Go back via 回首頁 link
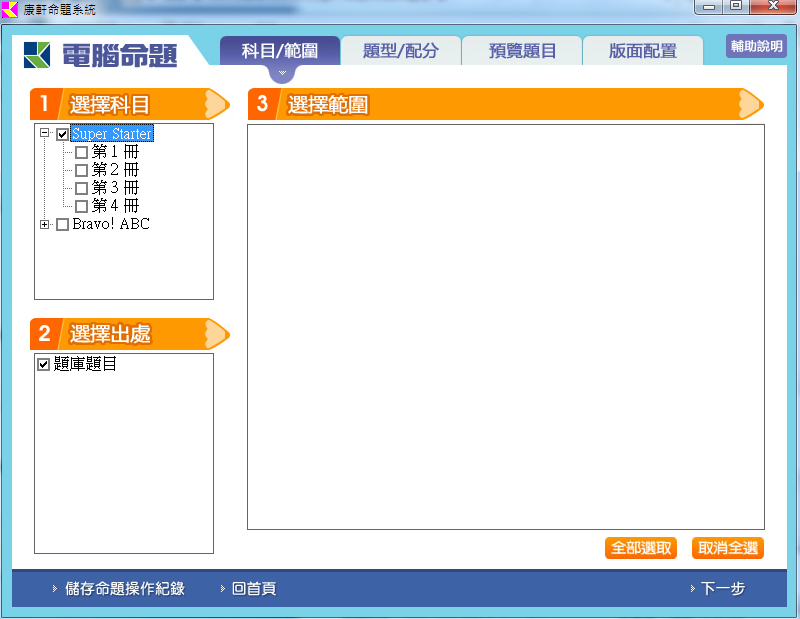800x619 pixels. [254, 588]
